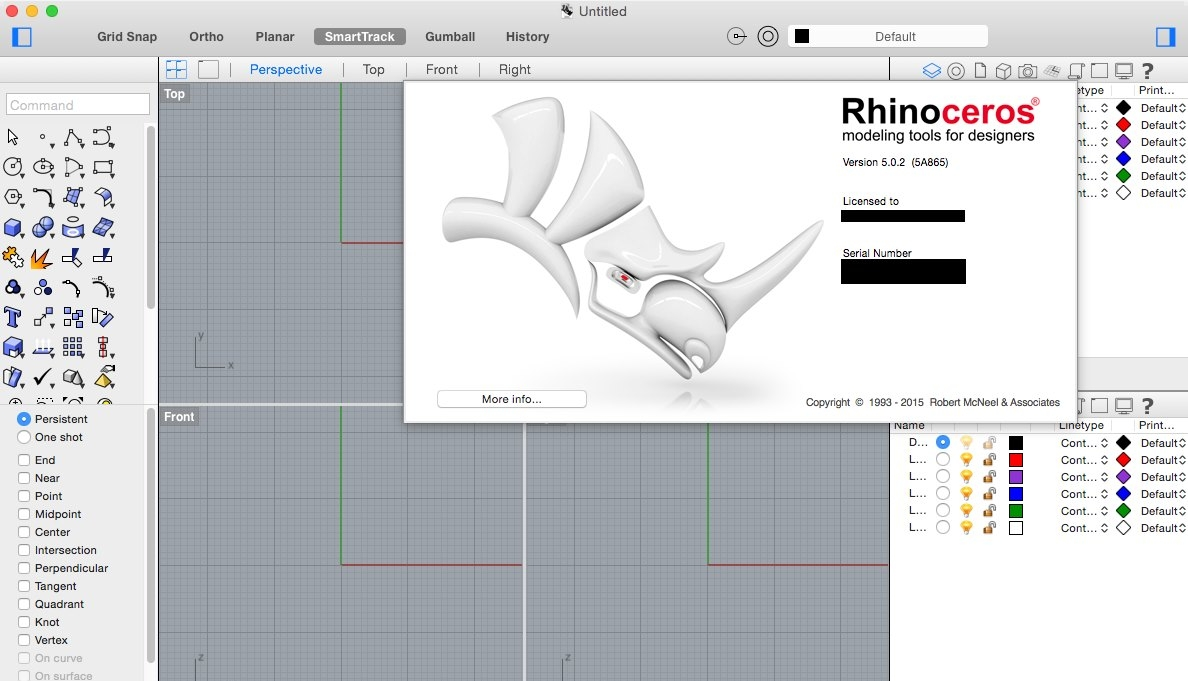Toggle Planar mode
Screen dimensions: 1188x681
pyautogui.click(x=274, y=36)
